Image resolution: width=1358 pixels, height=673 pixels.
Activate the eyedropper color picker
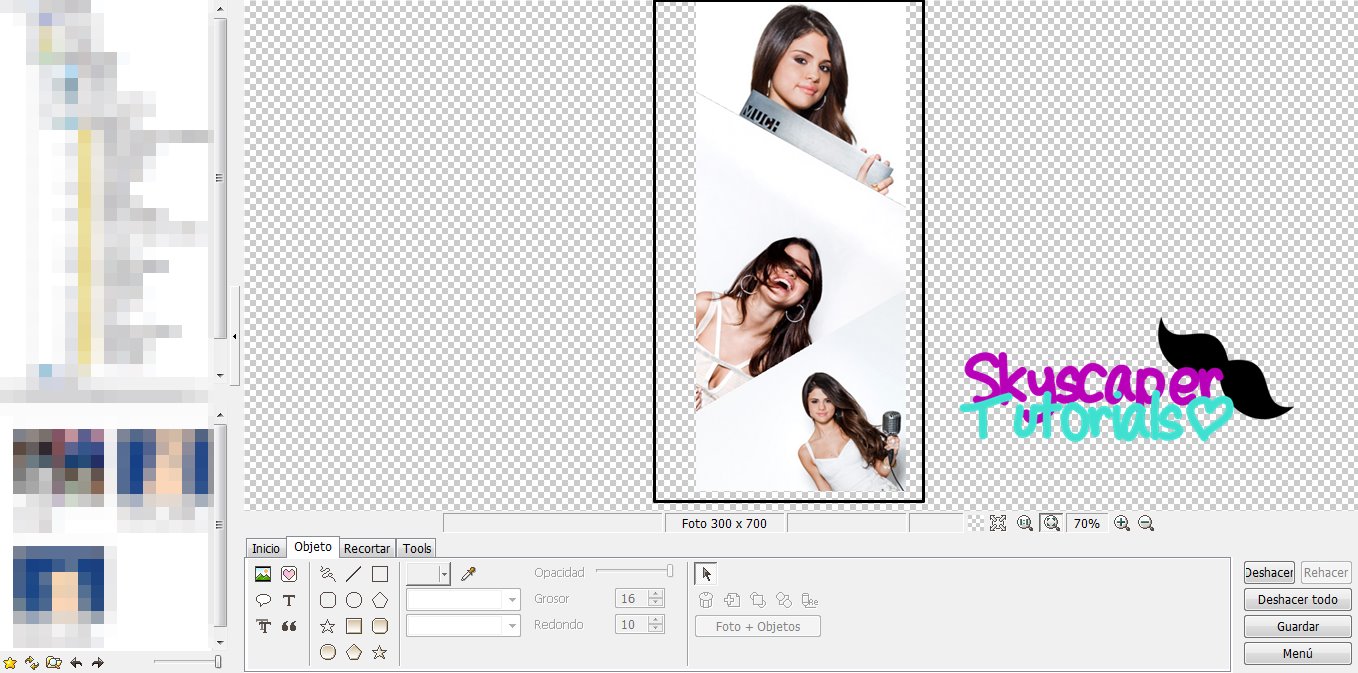(468, 574)
